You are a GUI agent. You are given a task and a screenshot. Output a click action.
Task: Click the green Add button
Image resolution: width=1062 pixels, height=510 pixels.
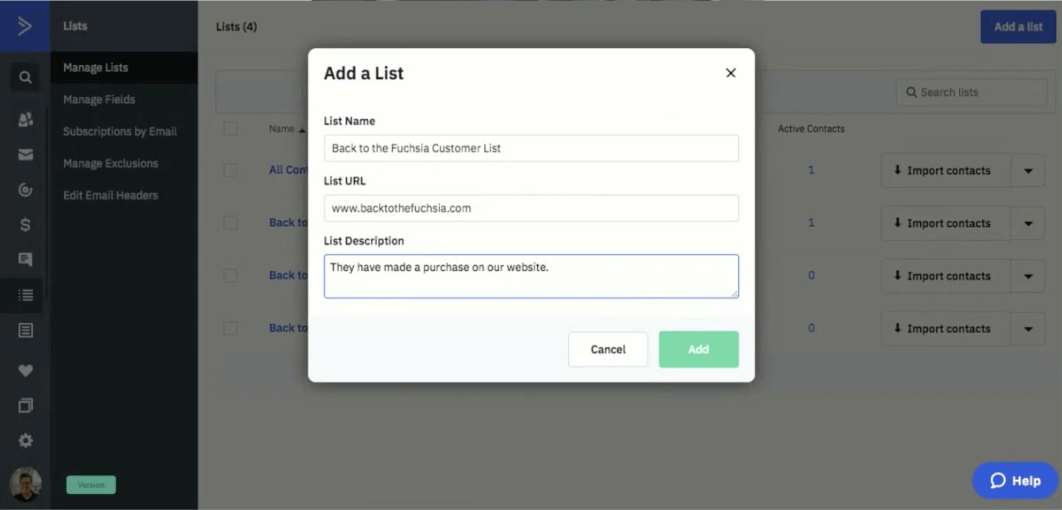pyautogui.click(x=698, y=349)
